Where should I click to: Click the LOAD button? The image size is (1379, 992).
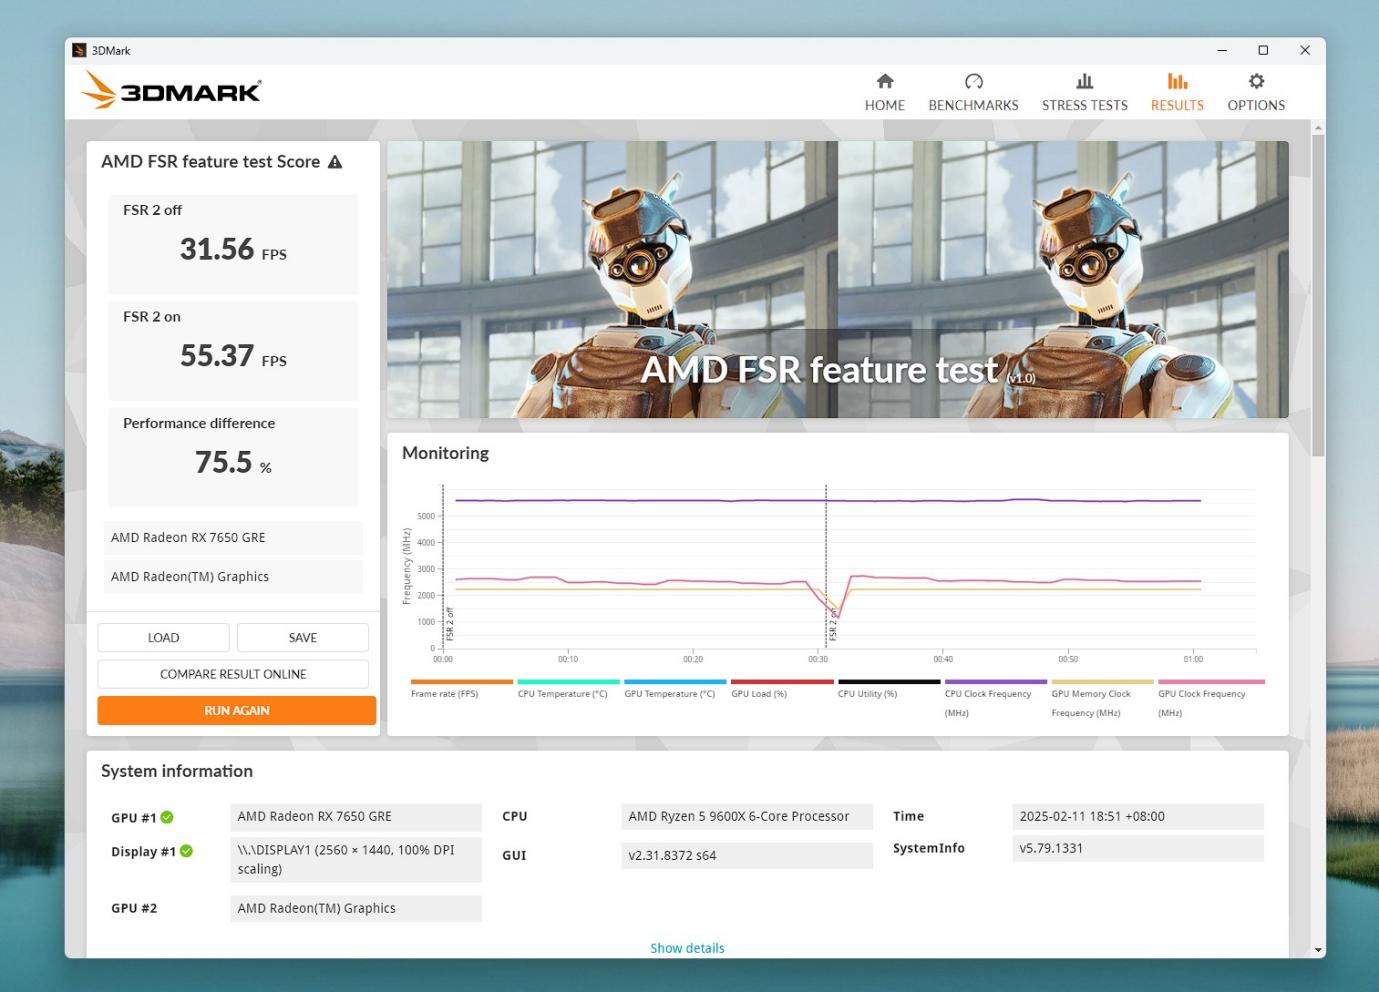point(163,637)
